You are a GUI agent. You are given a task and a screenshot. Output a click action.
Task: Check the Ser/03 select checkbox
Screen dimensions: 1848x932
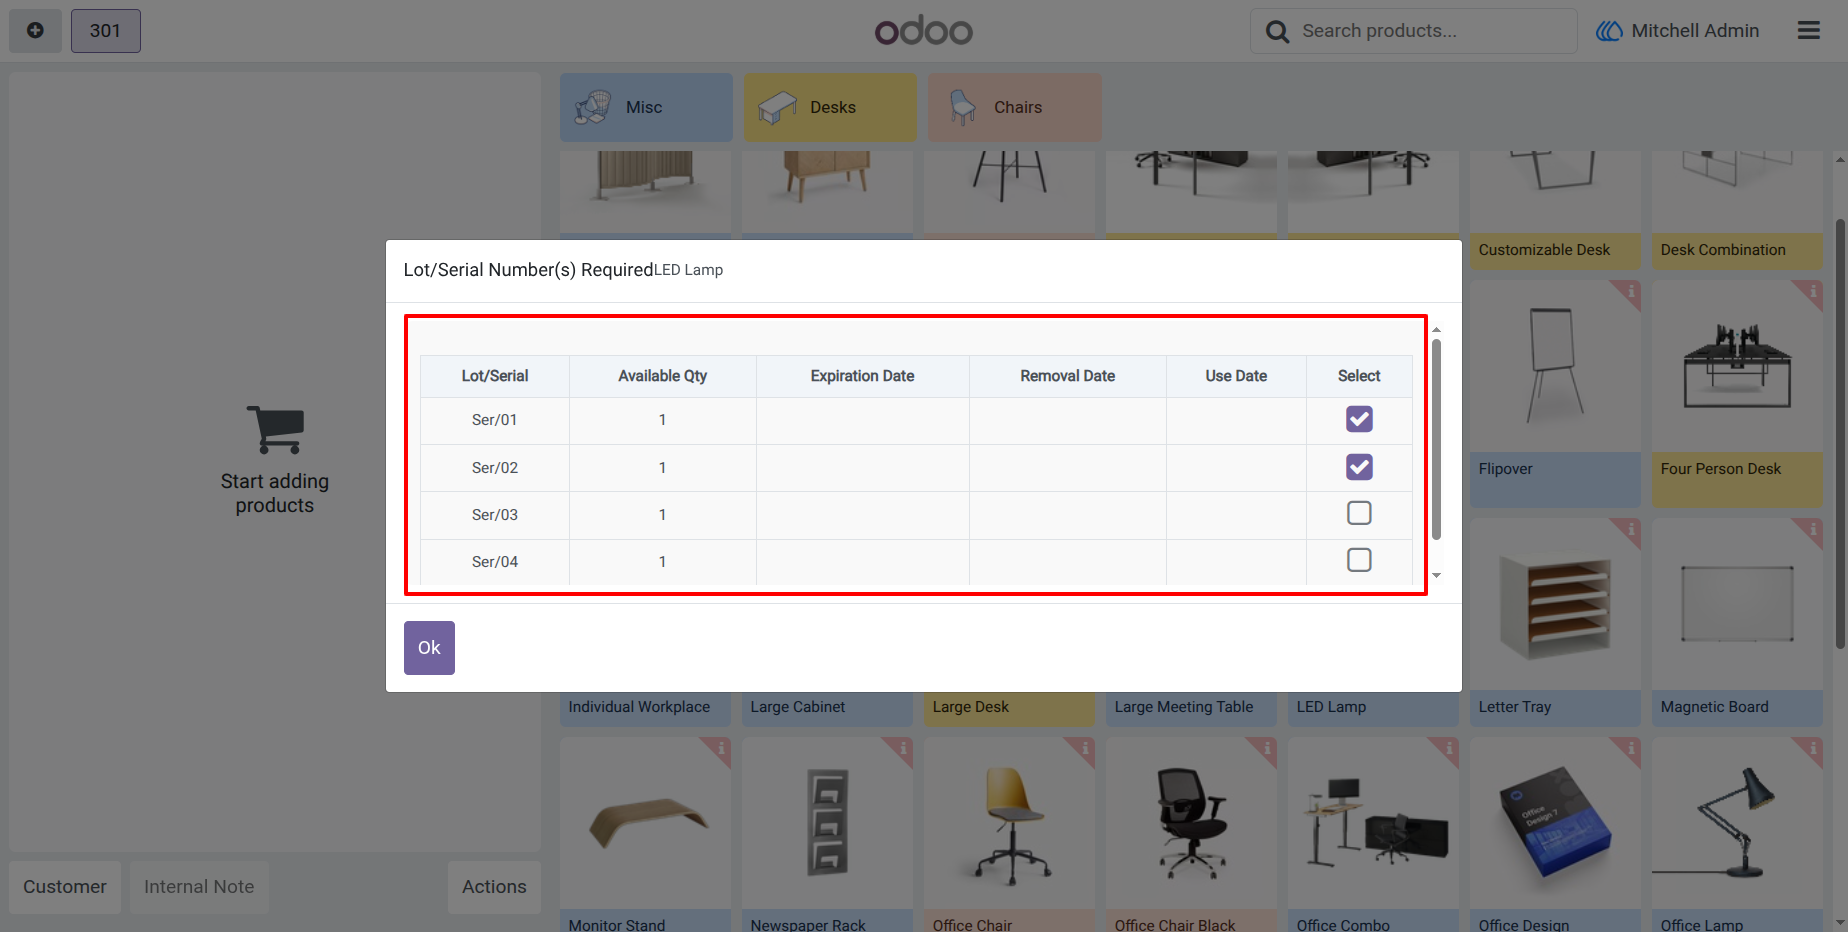click(1359, 513)
